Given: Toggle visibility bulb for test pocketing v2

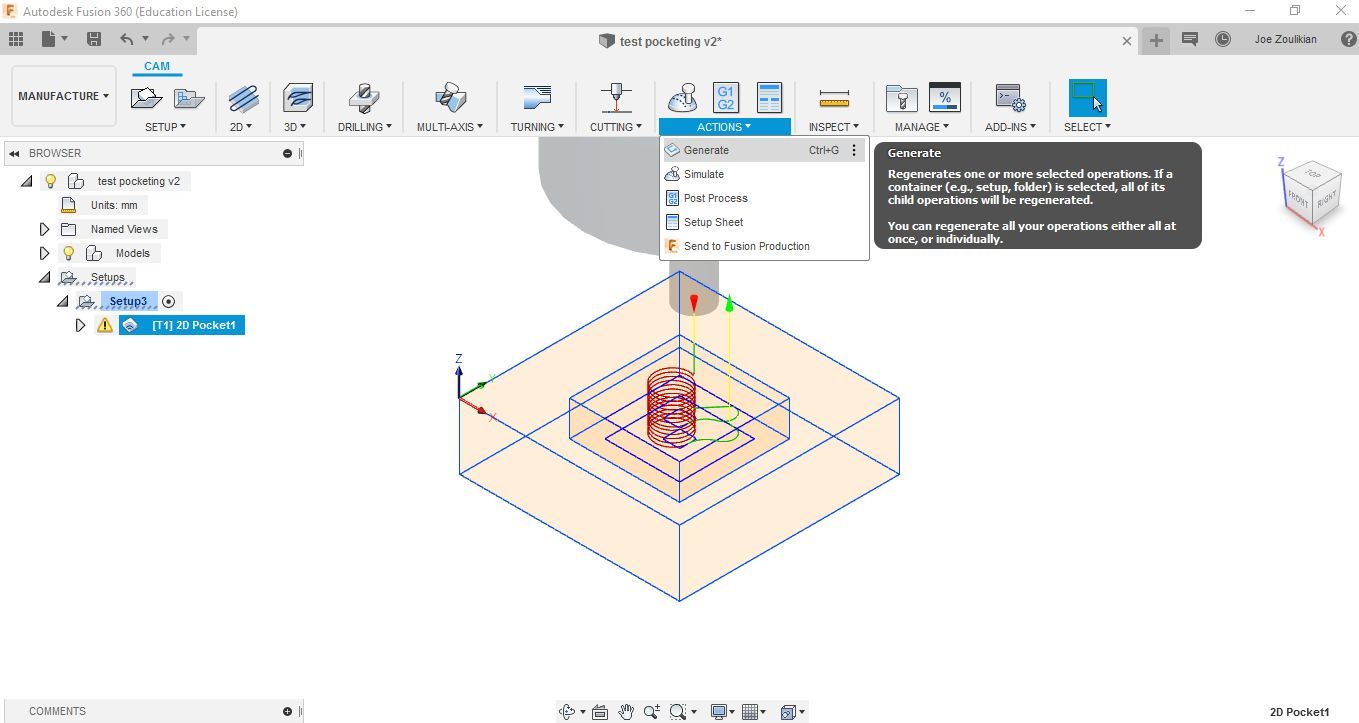Looking at the screenshot, I should (x=51, y=181).
